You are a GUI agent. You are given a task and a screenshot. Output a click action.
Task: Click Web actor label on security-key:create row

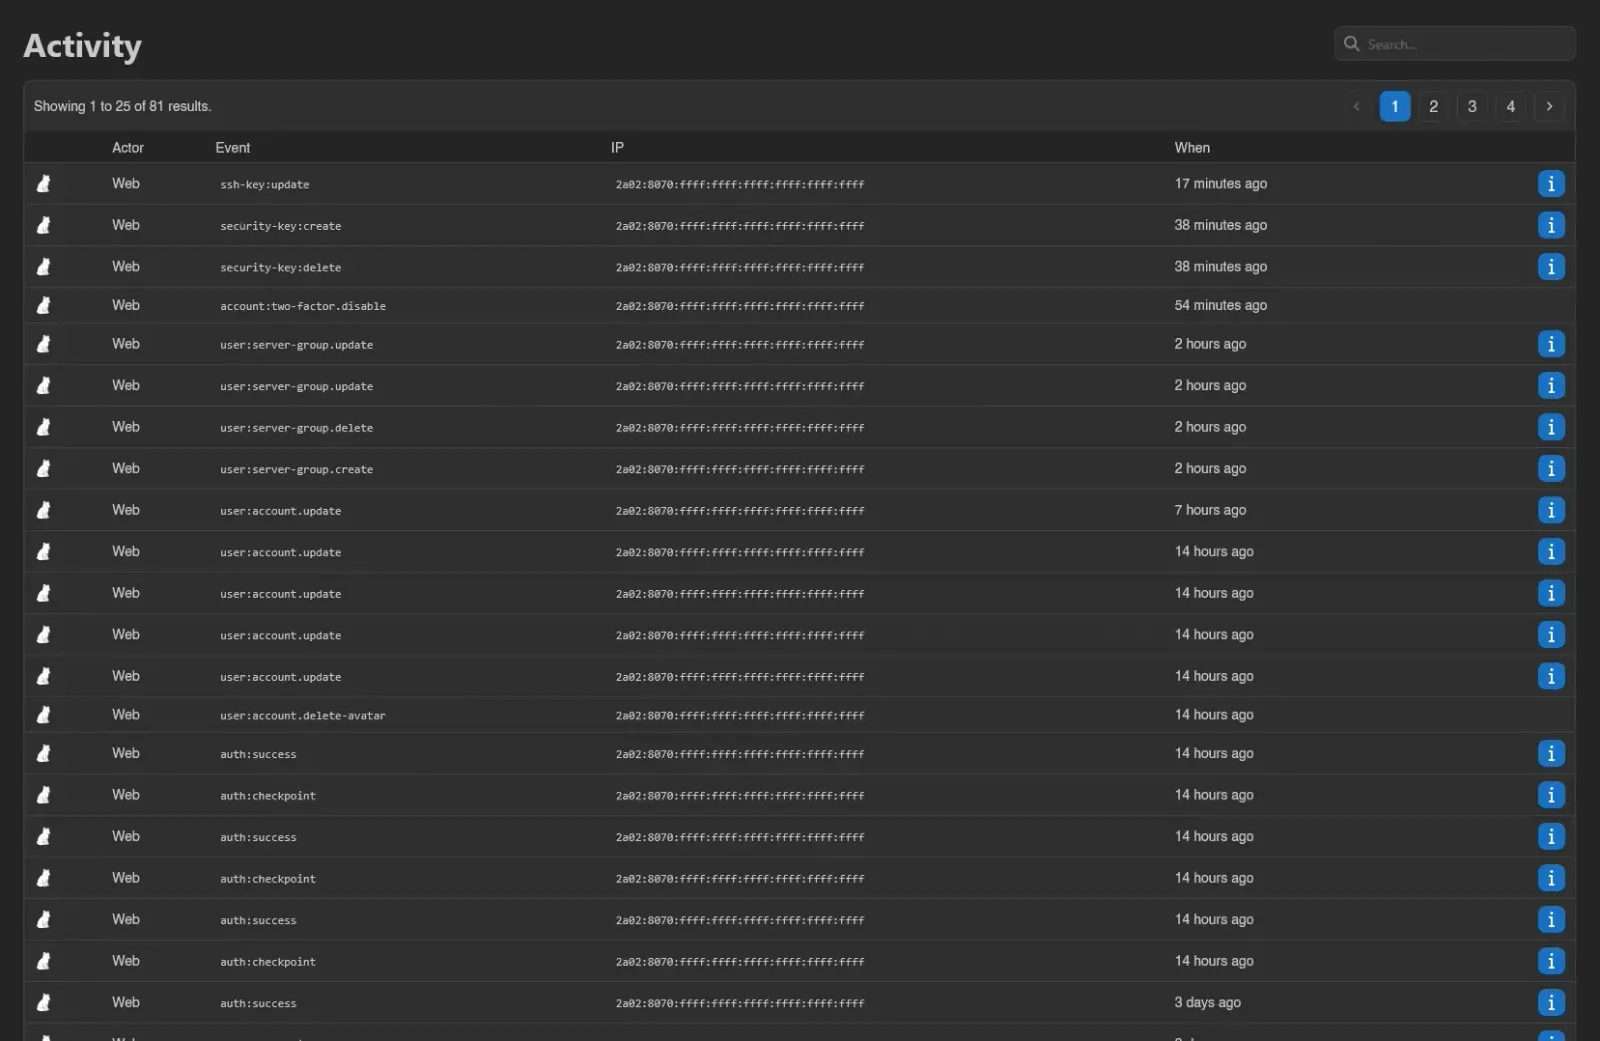tap(126, 225)
